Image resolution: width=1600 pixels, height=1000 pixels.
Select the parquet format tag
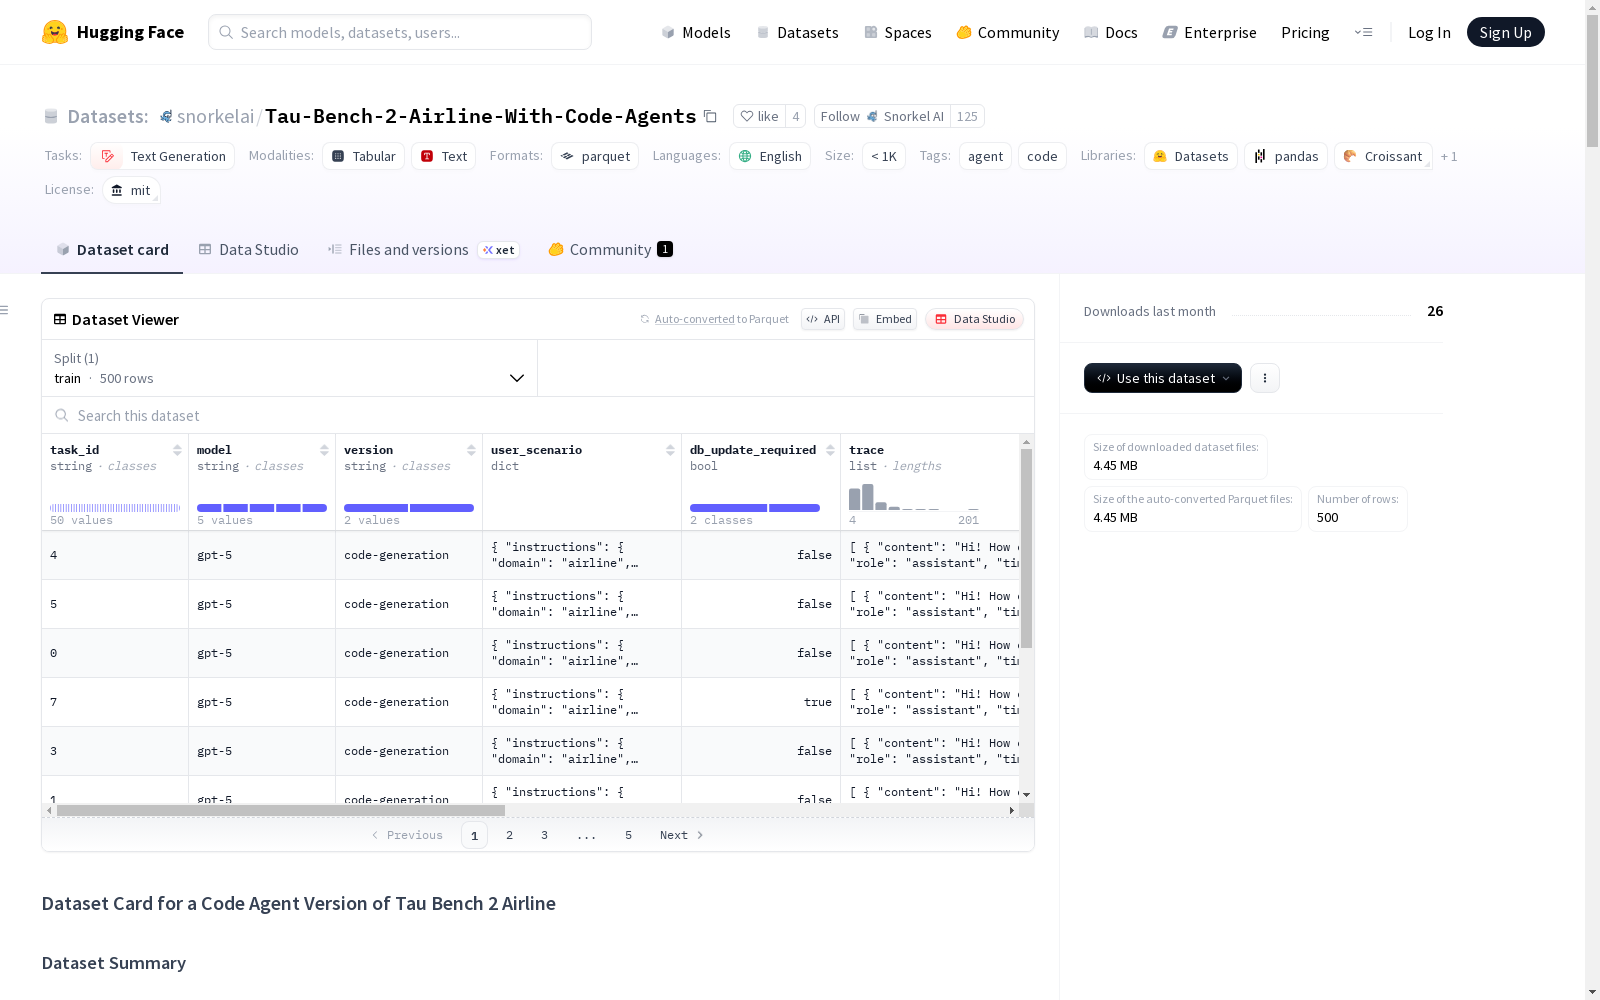(595, 156)
